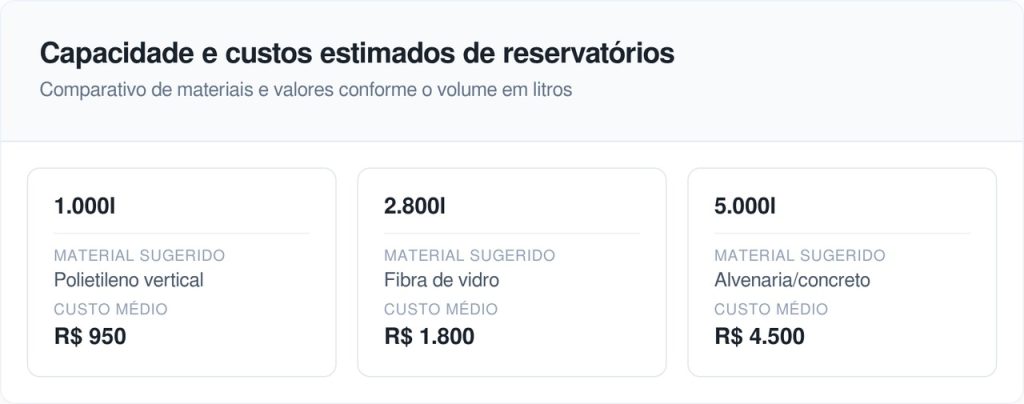This screenshot has height=404, width=1024.
Task: Click the 'R$ 4.500' cost value
Action: pyautogui.click(x=759, y=336)
